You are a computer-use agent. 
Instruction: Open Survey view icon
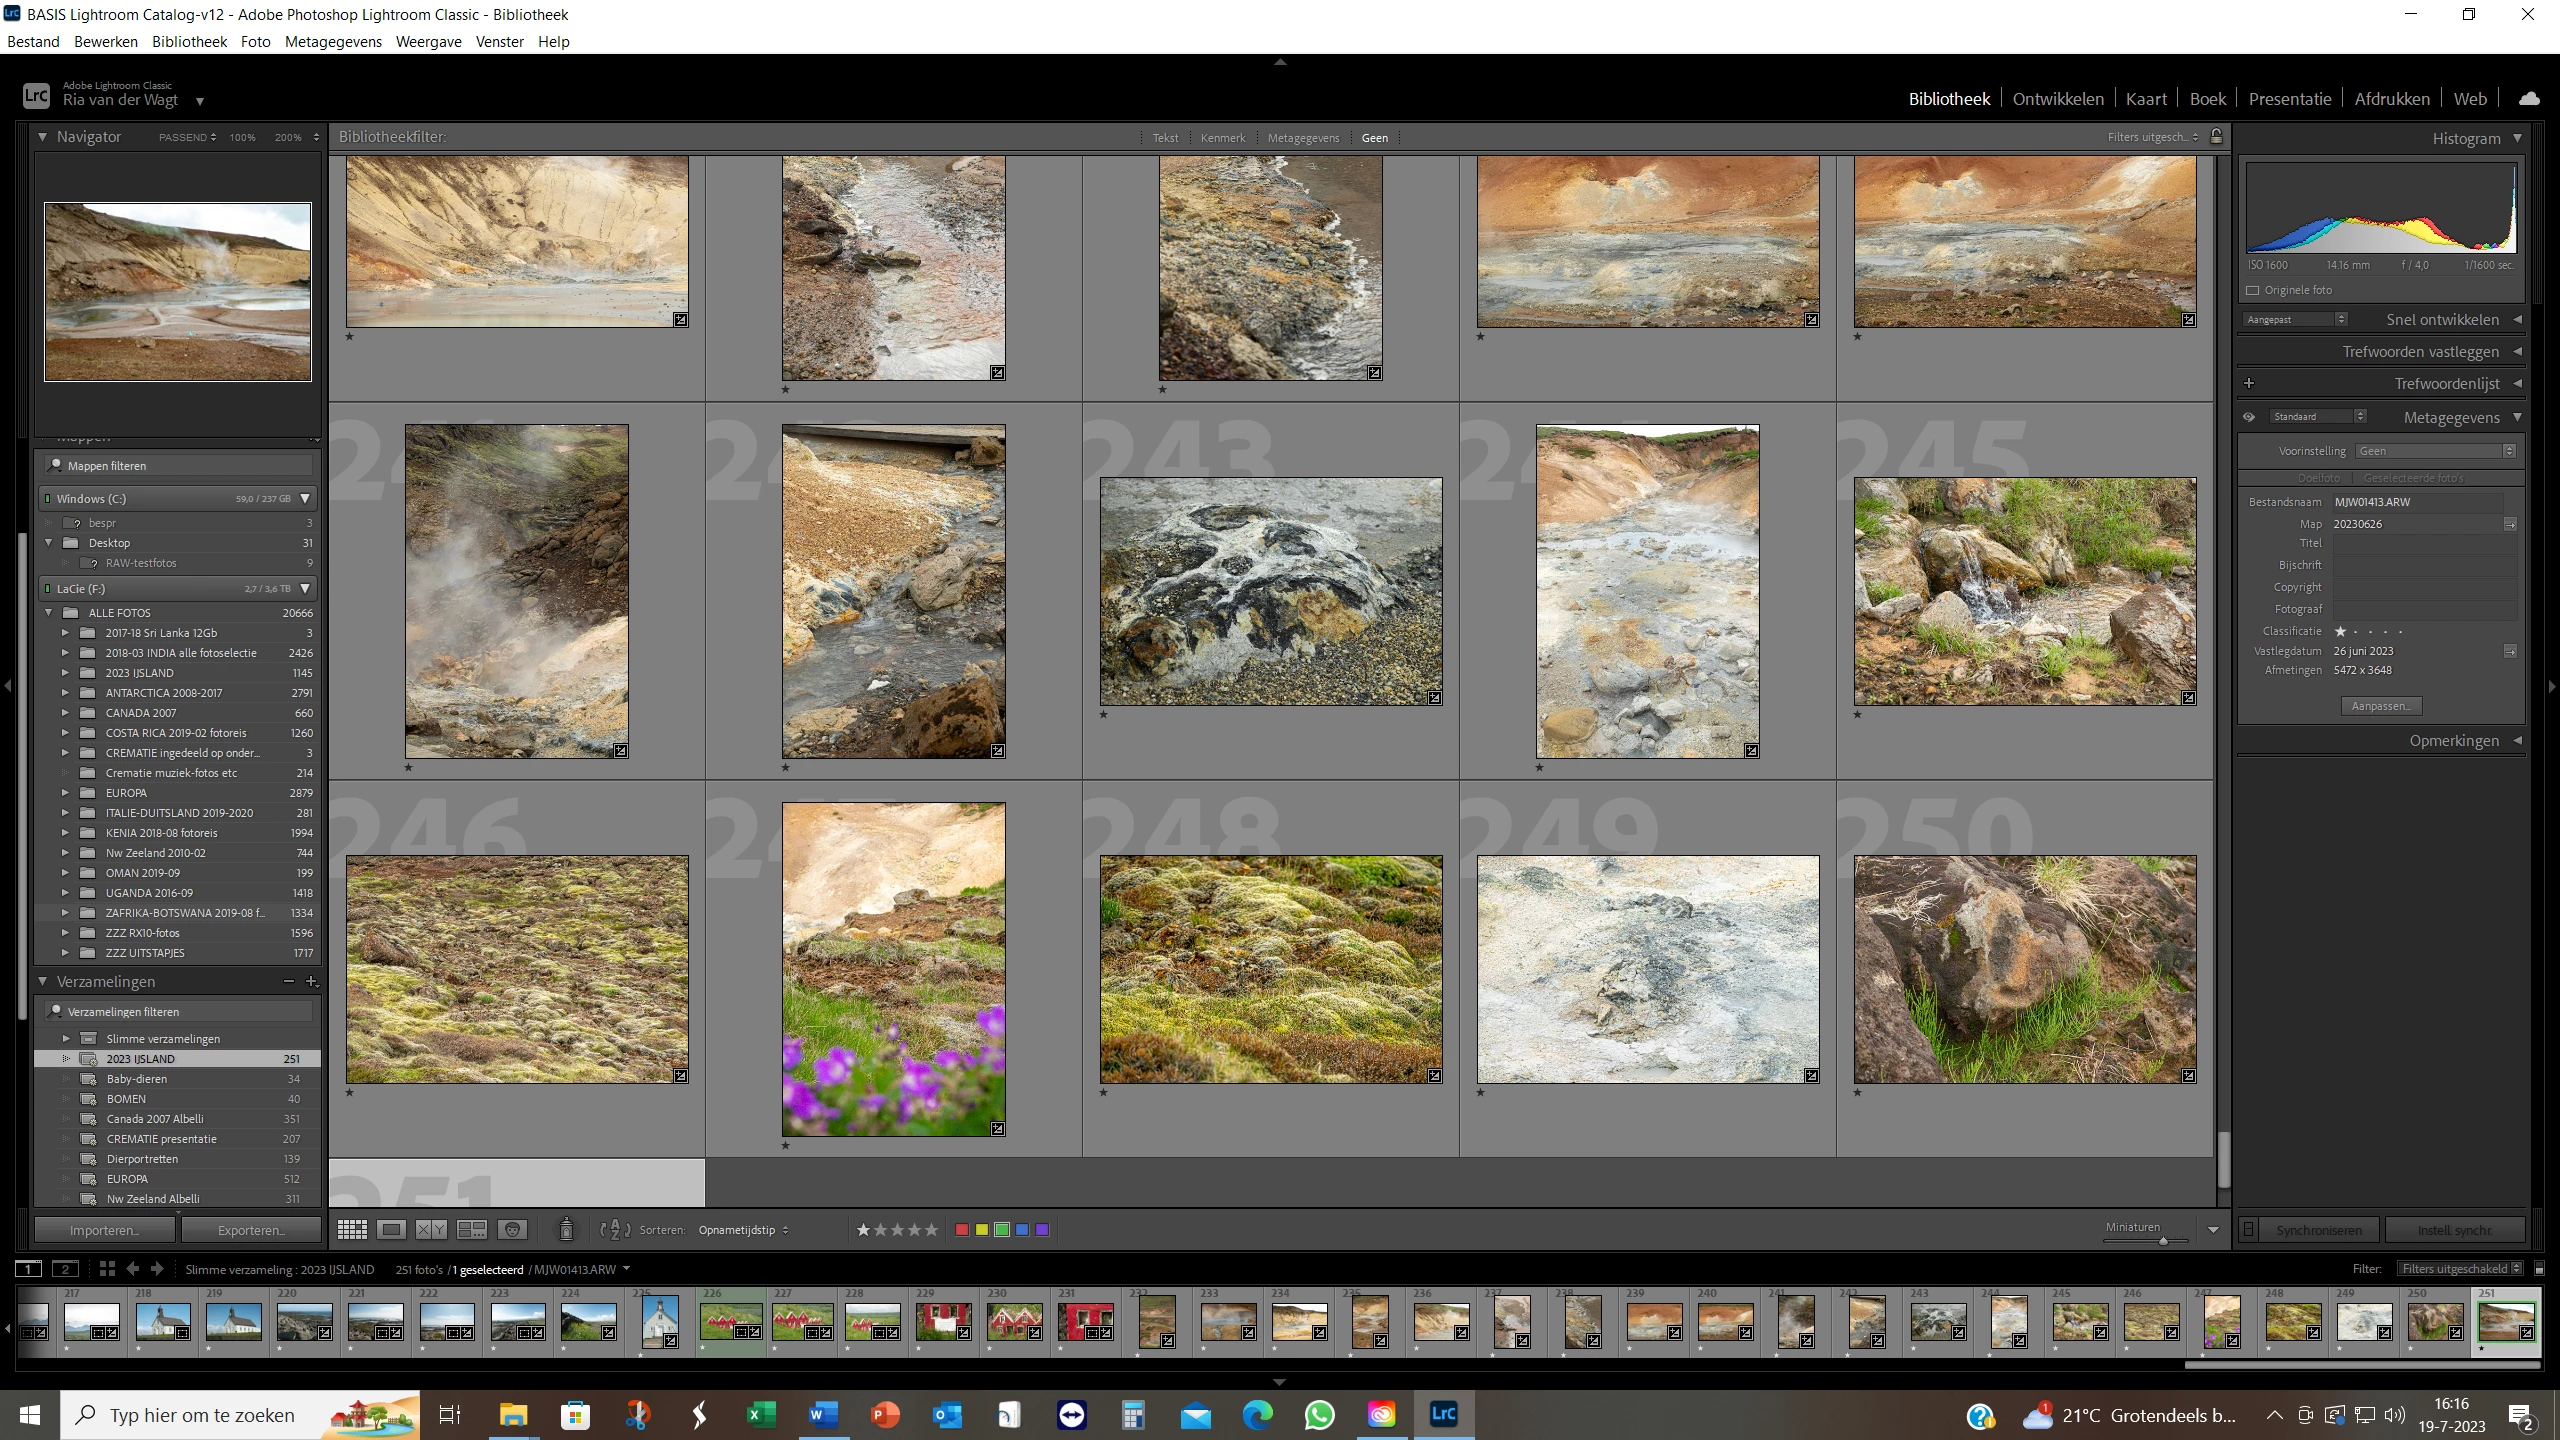[x=471, y=1230]
